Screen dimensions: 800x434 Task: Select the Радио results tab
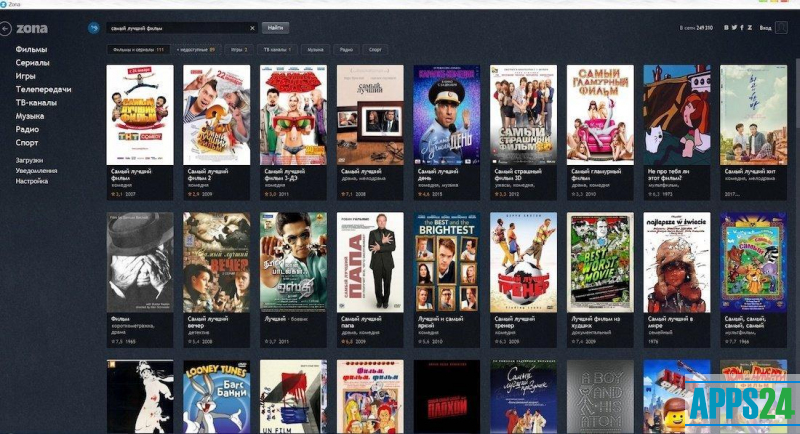[346, 49]
